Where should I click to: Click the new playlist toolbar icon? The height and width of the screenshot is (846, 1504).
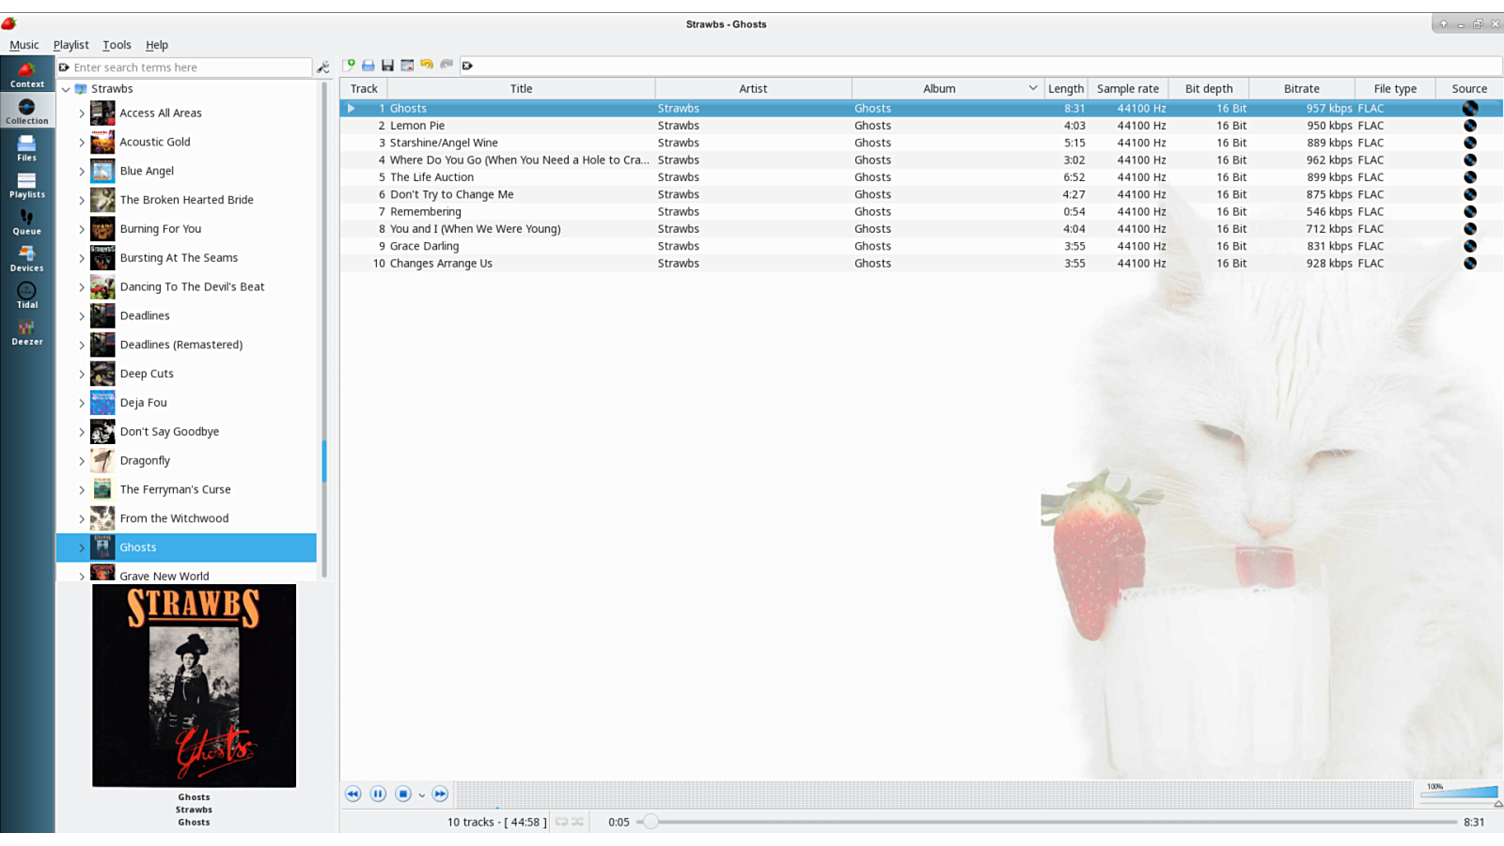click(x=349, y=66)
